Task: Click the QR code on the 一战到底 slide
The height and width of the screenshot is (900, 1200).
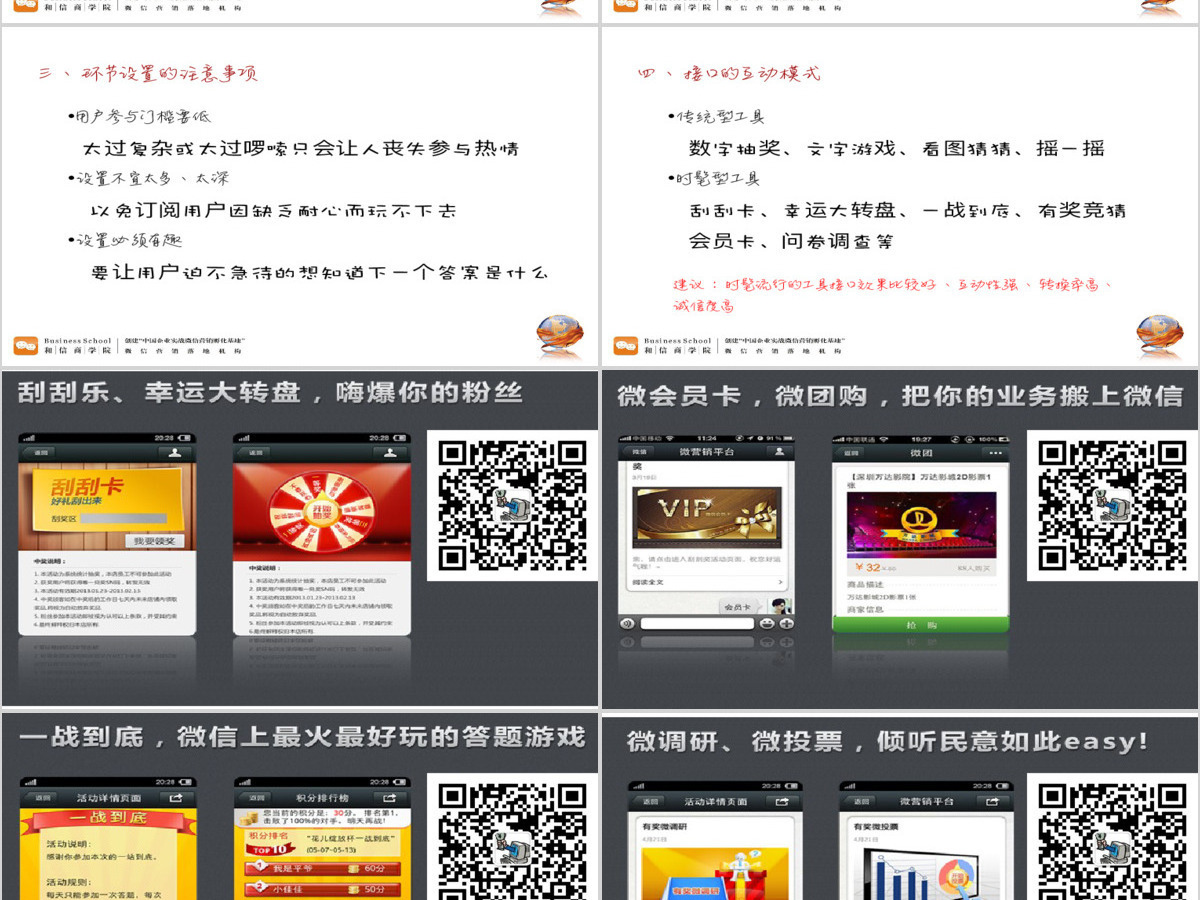Action: [x=512, y=842]
